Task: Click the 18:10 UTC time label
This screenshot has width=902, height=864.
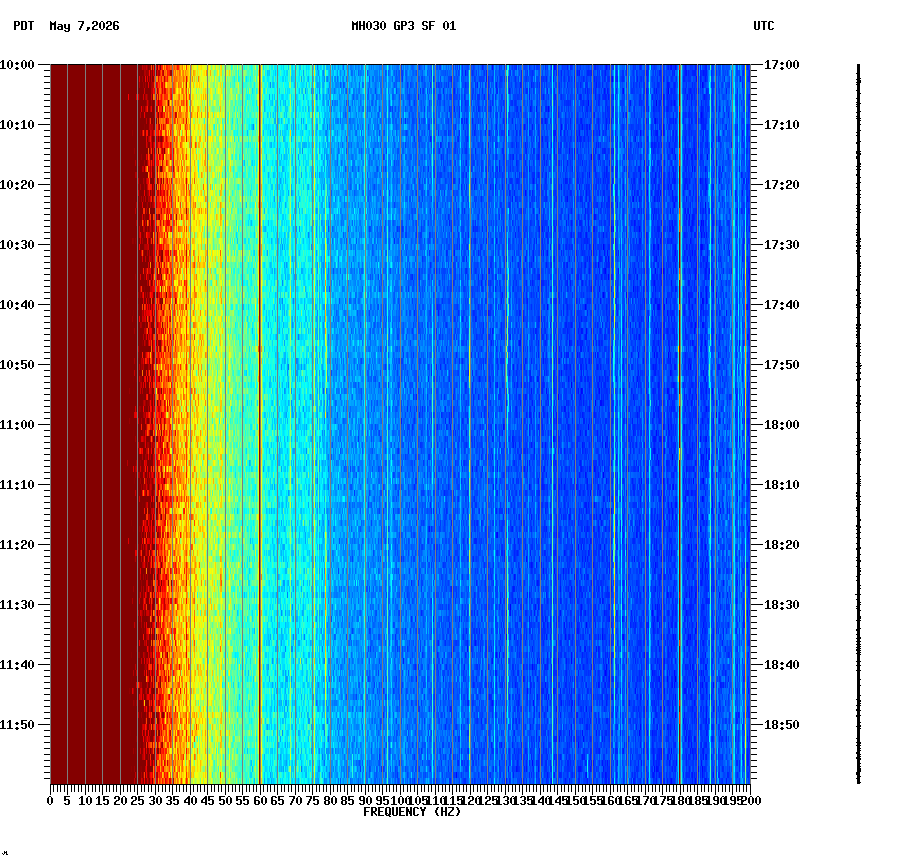Action: [x=782, y=485]
